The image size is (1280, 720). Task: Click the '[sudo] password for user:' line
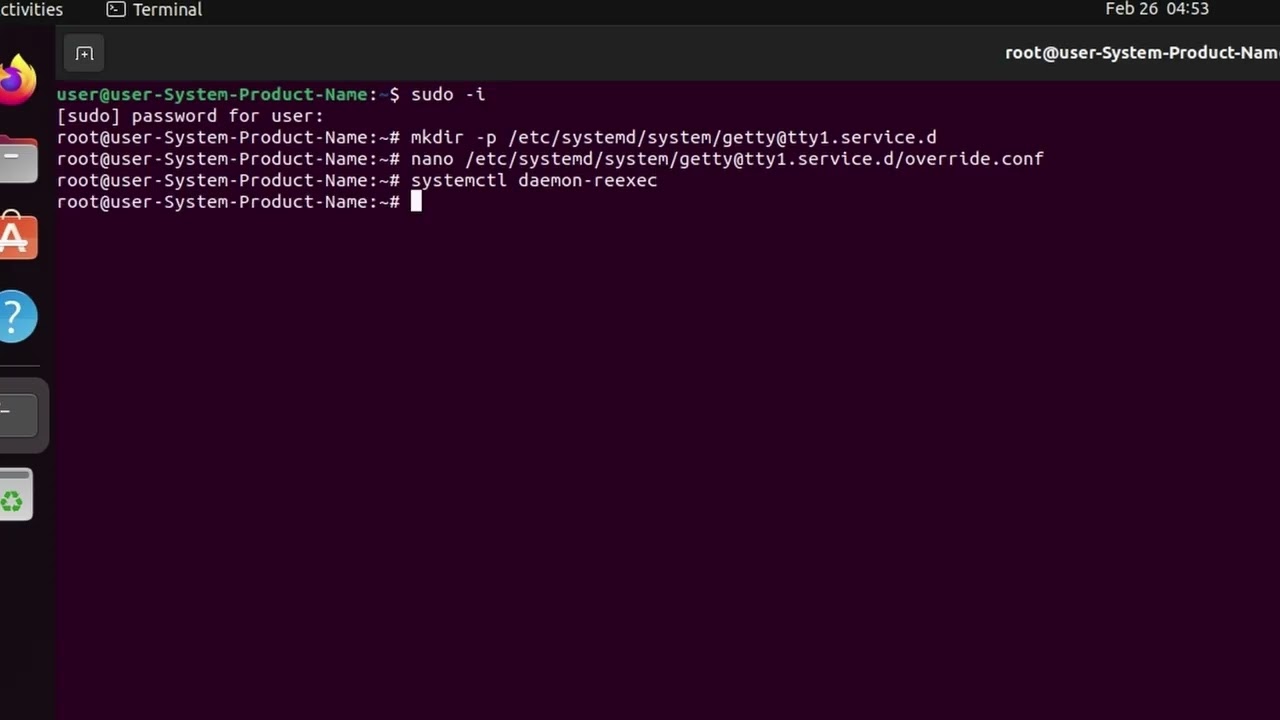click(190, 116)
